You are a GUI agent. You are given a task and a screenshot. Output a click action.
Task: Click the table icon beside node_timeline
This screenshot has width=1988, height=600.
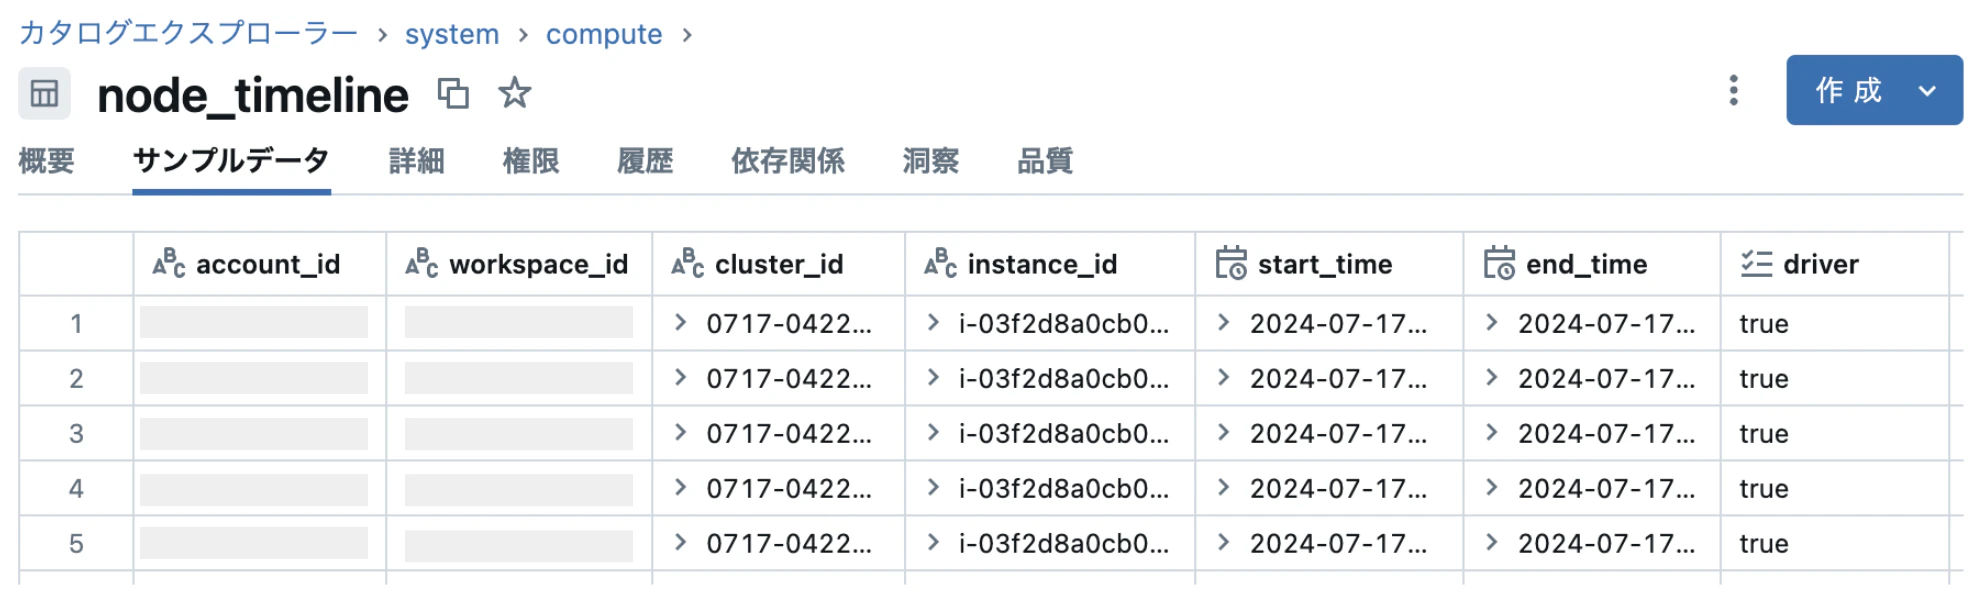point(44,94)
